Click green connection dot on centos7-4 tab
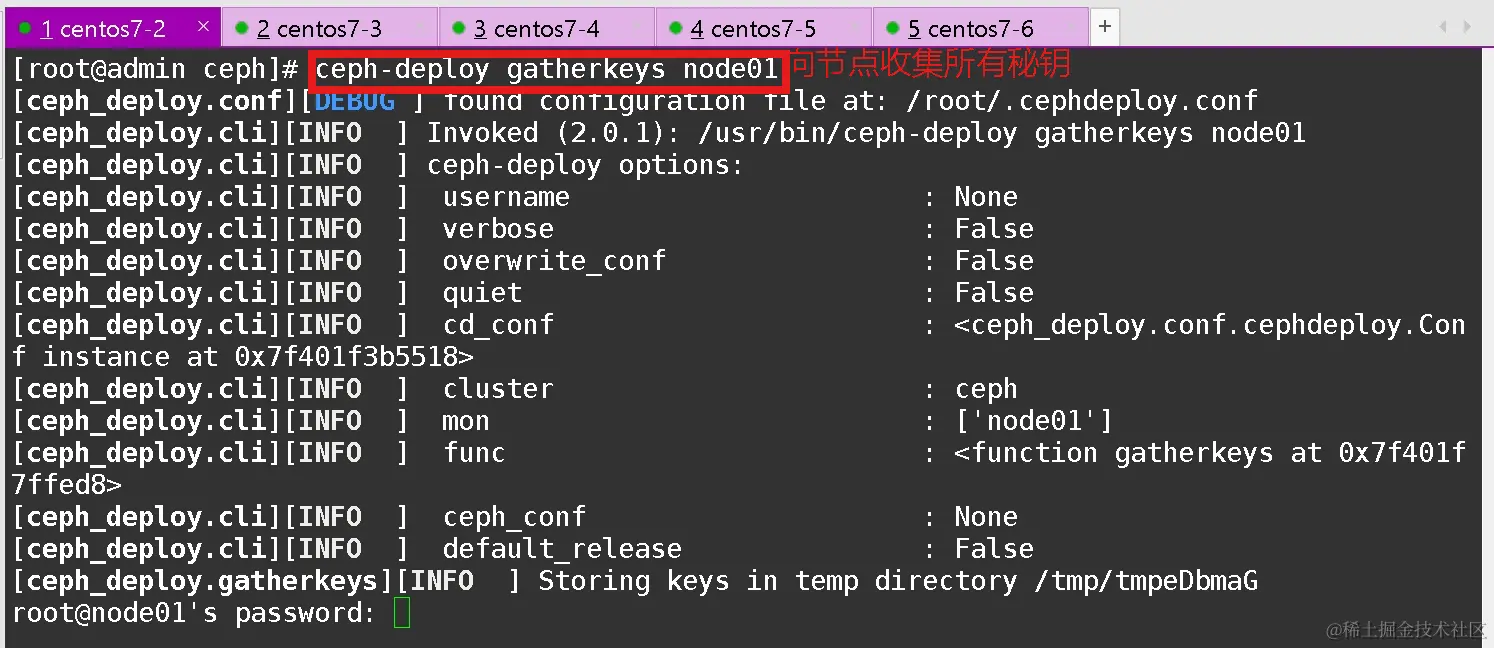This screenshot has height=648, width=1494. [458, 28]
